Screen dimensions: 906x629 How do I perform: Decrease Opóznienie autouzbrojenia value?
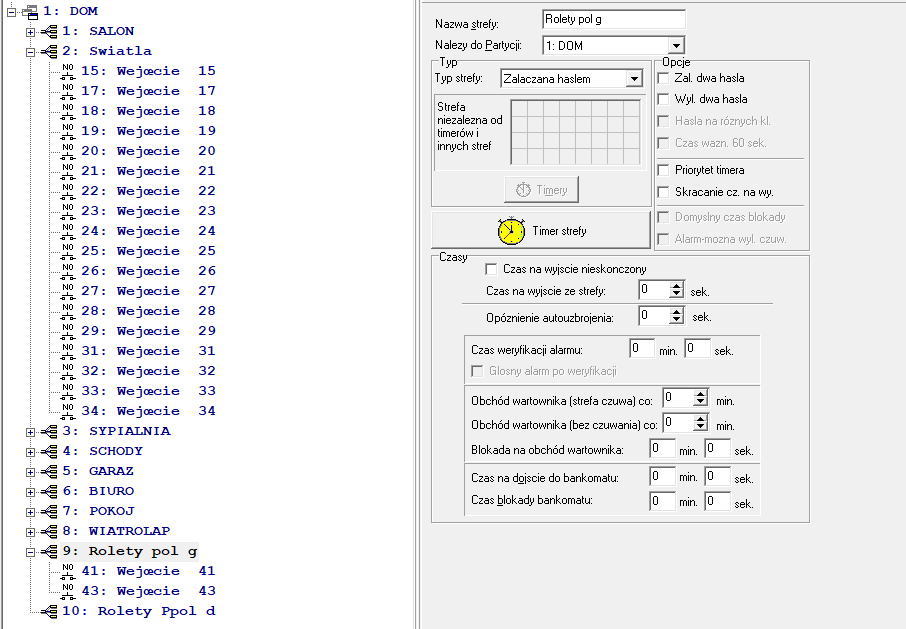click(x=677, y=319)
